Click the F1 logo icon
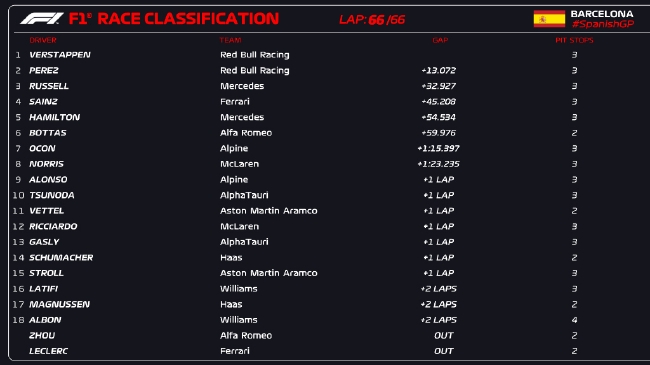The height and width of the screenshot is (365, 650). (x=41, y=19)
